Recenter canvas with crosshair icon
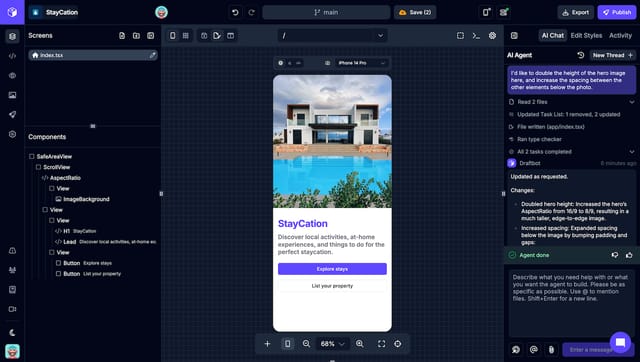The image size is (640, 362). coord(398,344)
